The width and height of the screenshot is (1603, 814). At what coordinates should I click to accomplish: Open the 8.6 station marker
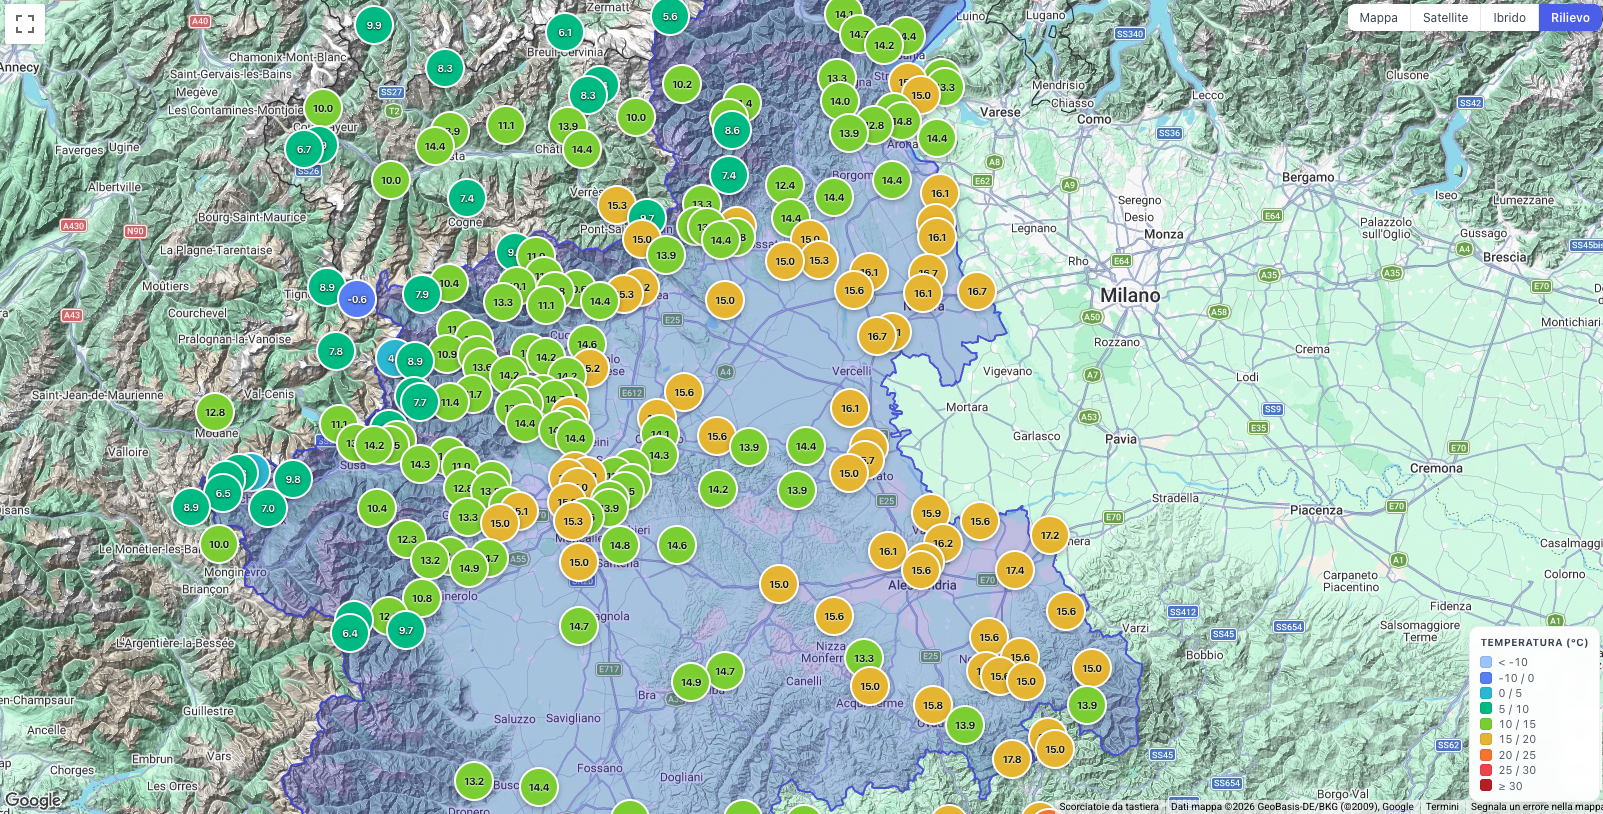pyautogui.click(x=732, y=131)
